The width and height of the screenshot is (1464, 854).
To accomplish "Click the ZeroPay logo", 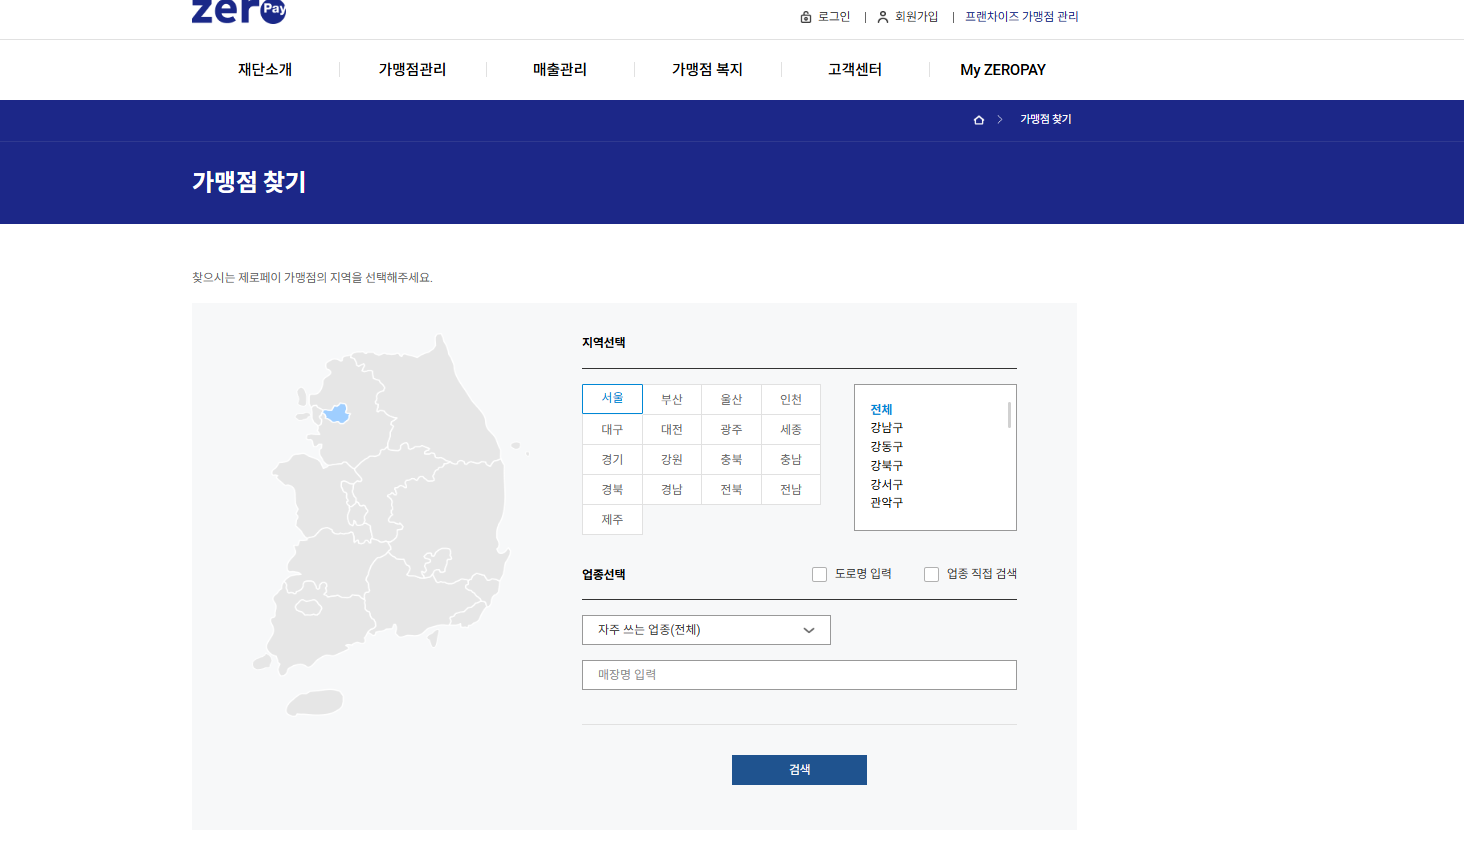I will click(239, 11).
